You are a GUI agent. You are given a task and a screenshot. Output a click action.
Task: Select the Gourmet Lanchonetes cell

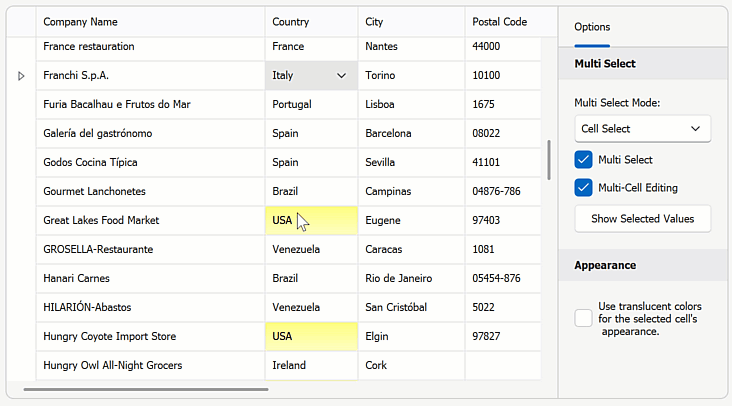coord(150,191)
